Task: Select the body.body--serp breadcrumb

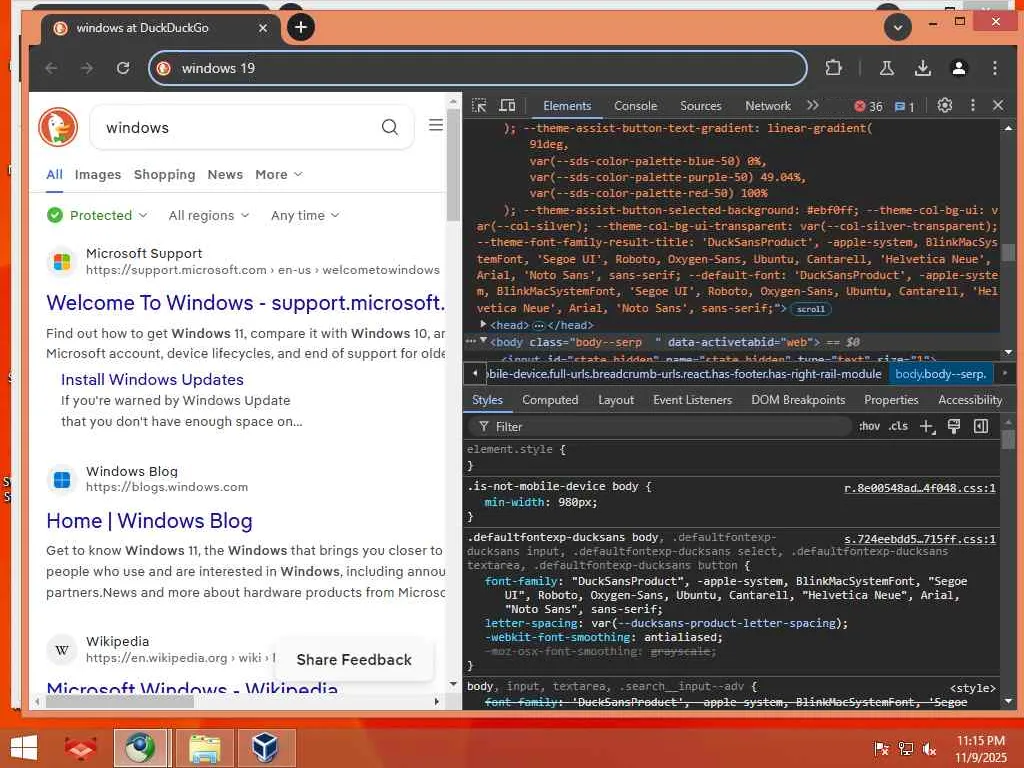Action: [x=940, y=374]
